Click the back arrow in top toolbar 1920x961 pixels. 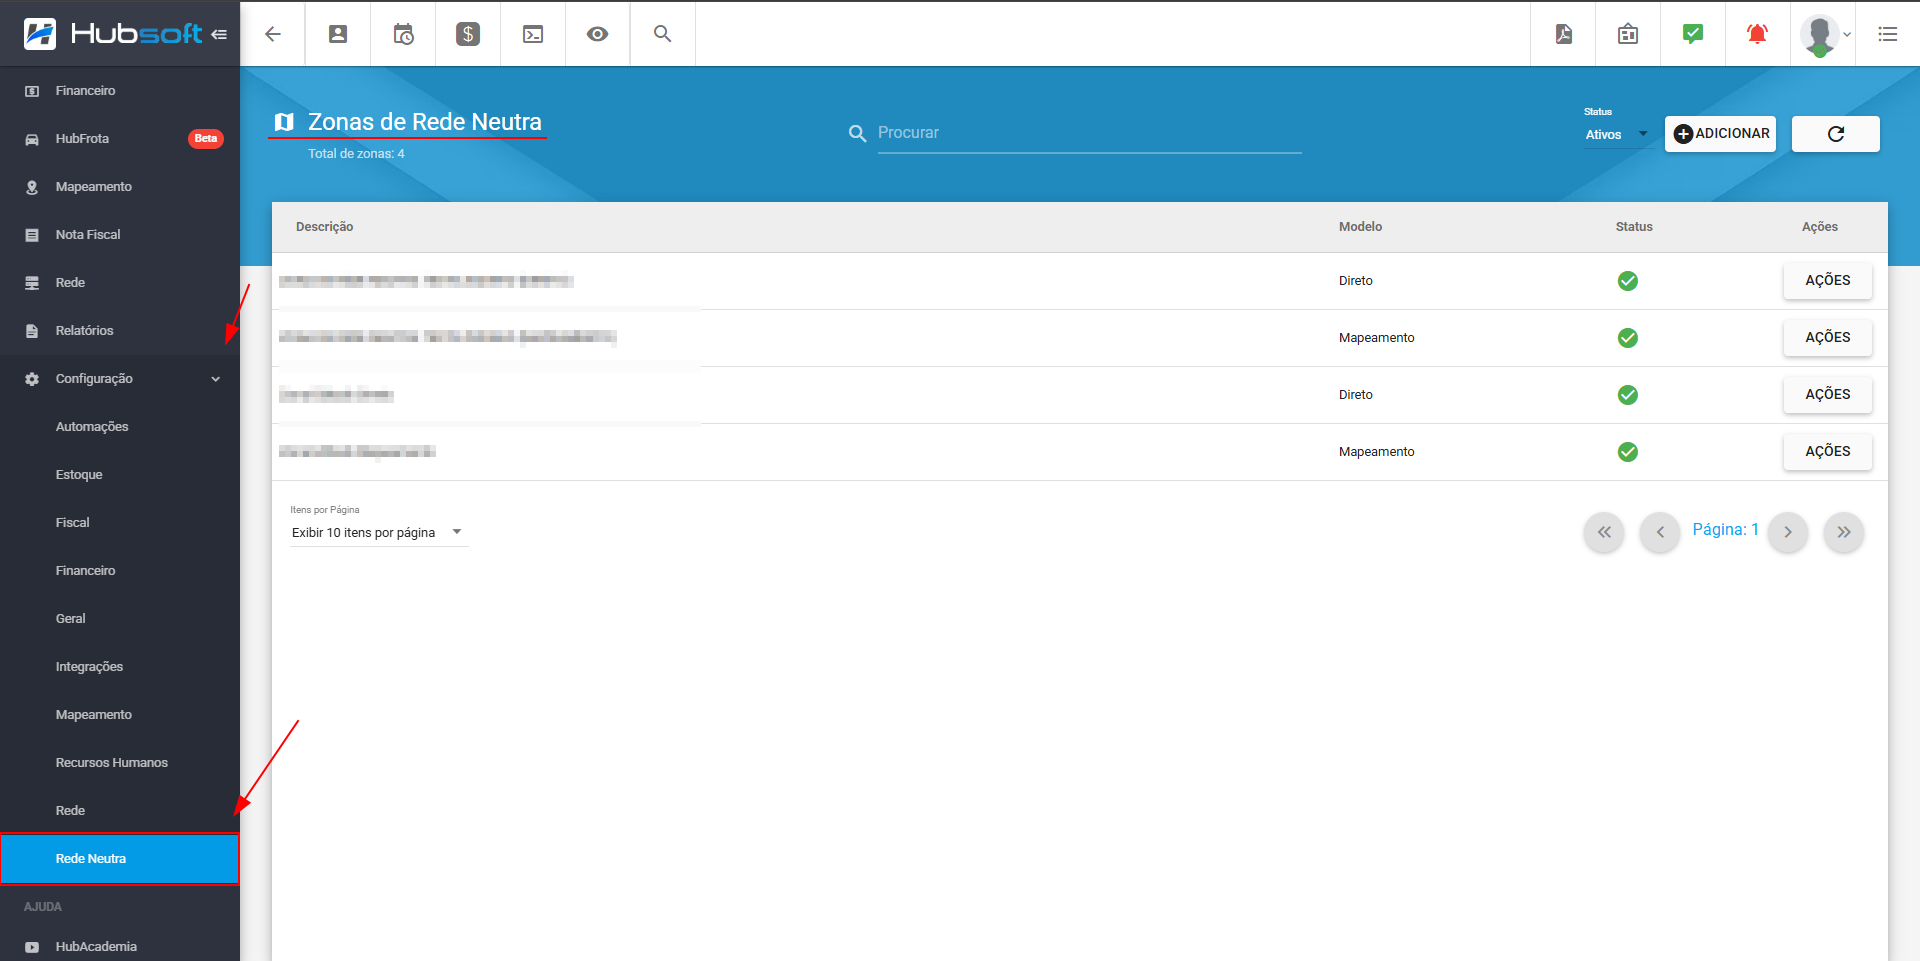272,34
